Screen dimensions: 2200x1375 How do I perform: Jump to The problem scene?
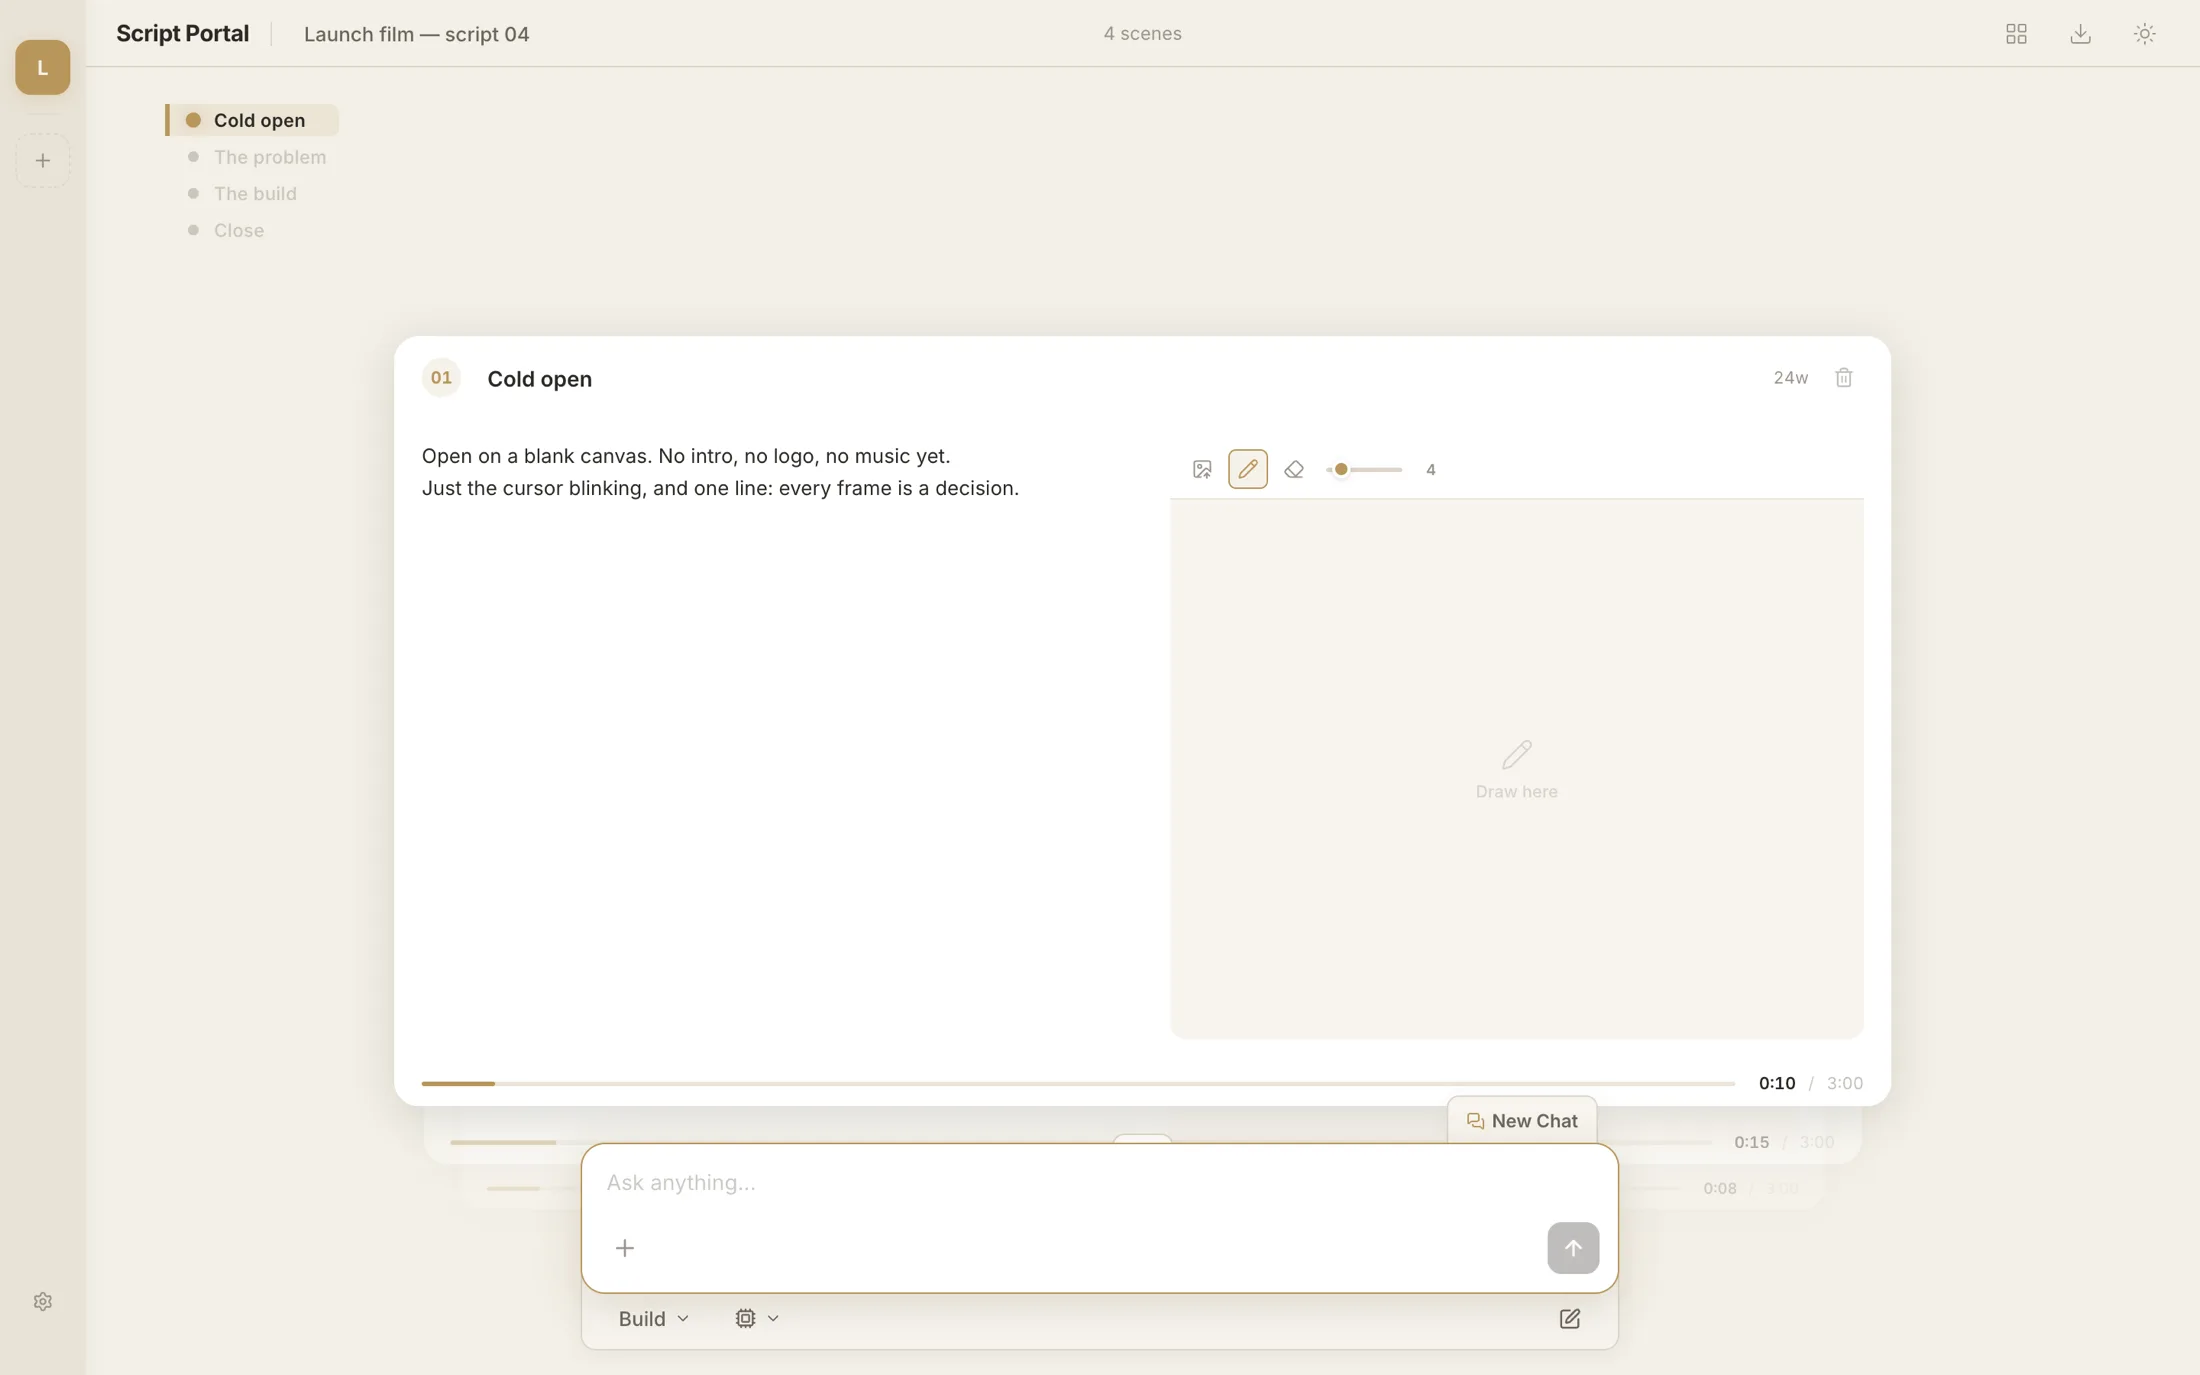coord(257,157)
